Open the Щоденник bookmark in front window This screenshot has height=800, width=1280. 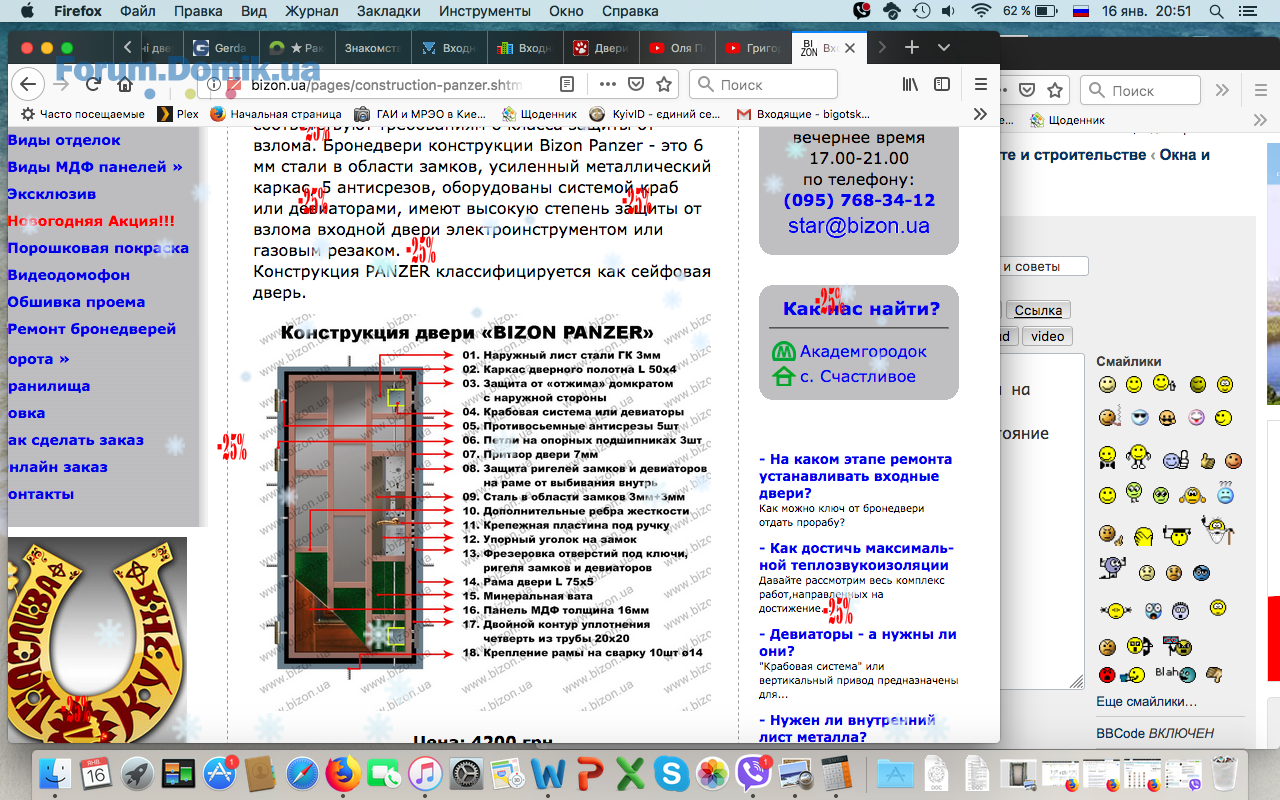tap(540, 114)
